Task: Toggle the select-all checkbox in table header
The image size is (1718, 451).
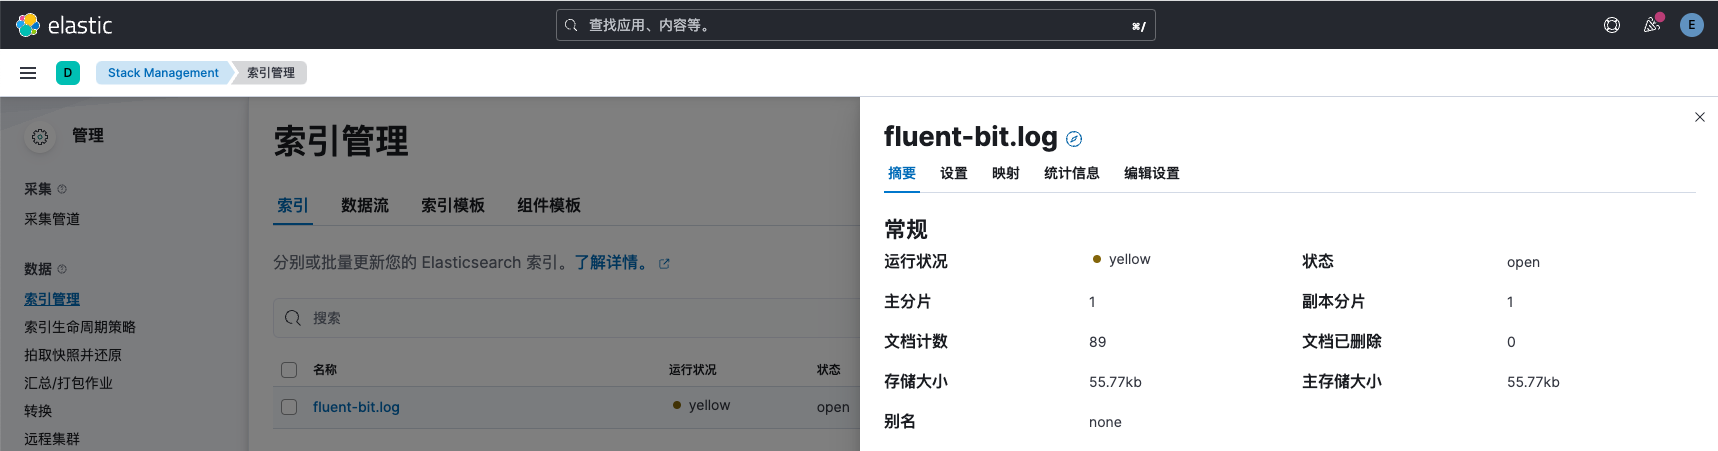Action: [289, 370]
